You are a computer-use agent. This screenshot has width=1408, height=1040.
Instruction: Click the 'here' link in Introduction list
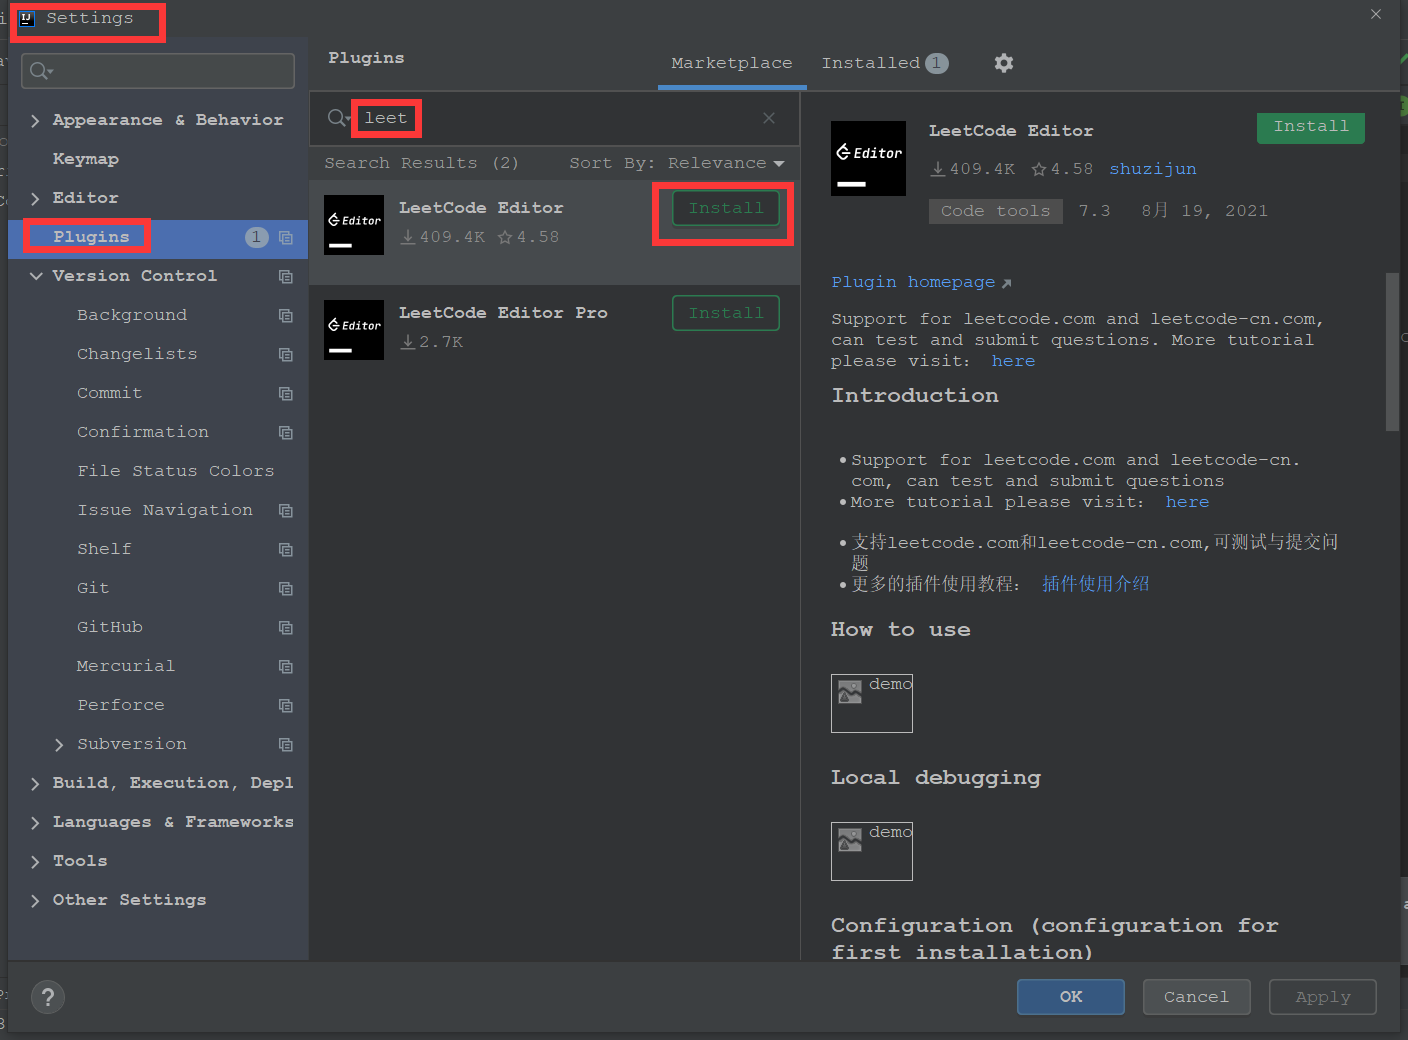1187,502
